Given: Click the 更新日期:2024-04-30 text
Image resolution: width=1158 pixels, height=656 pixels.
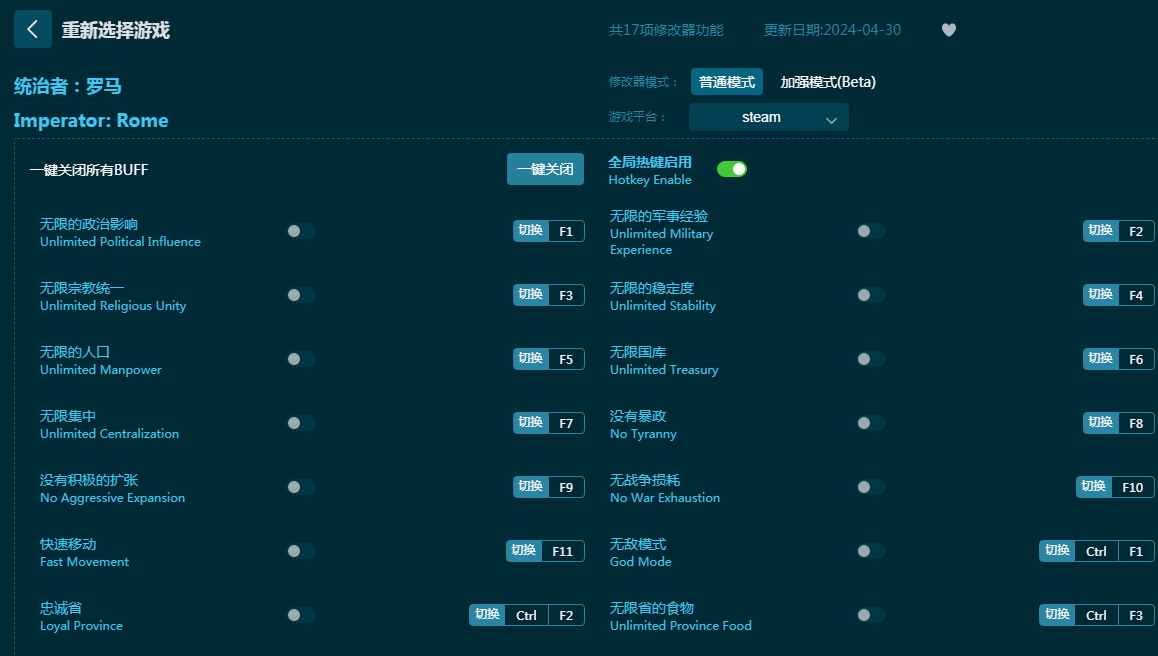Looking at the screenshot, I should click(x=832, y=30).
